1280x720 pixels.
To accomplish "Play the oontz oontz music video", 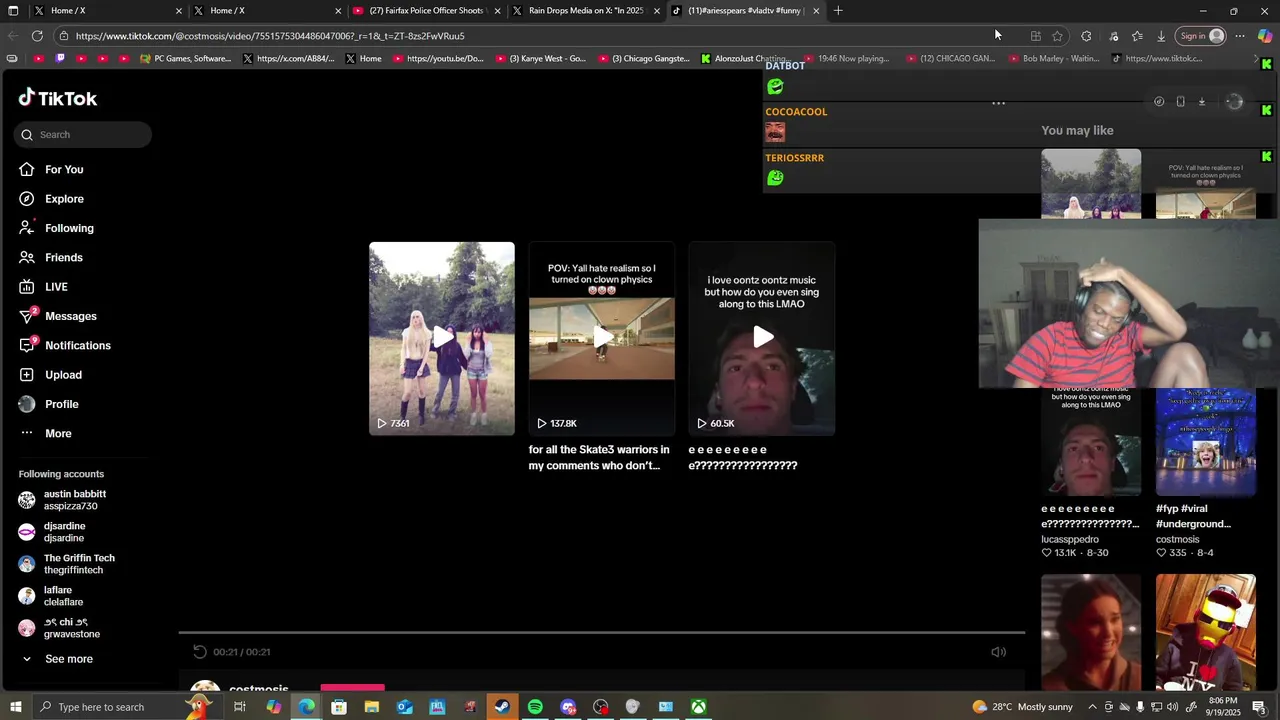I will (762, 338).
